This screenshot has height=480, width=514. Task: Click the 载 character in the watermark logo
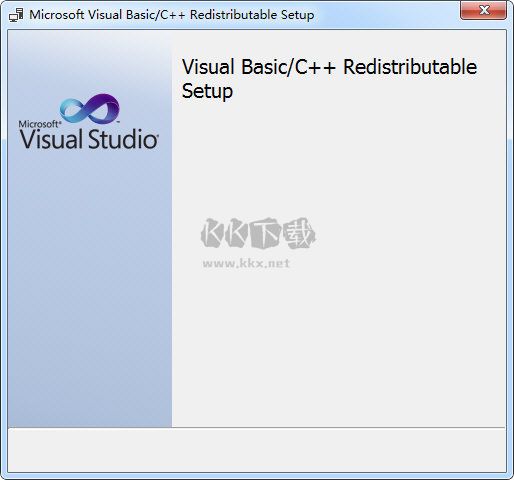click(299, 233)
